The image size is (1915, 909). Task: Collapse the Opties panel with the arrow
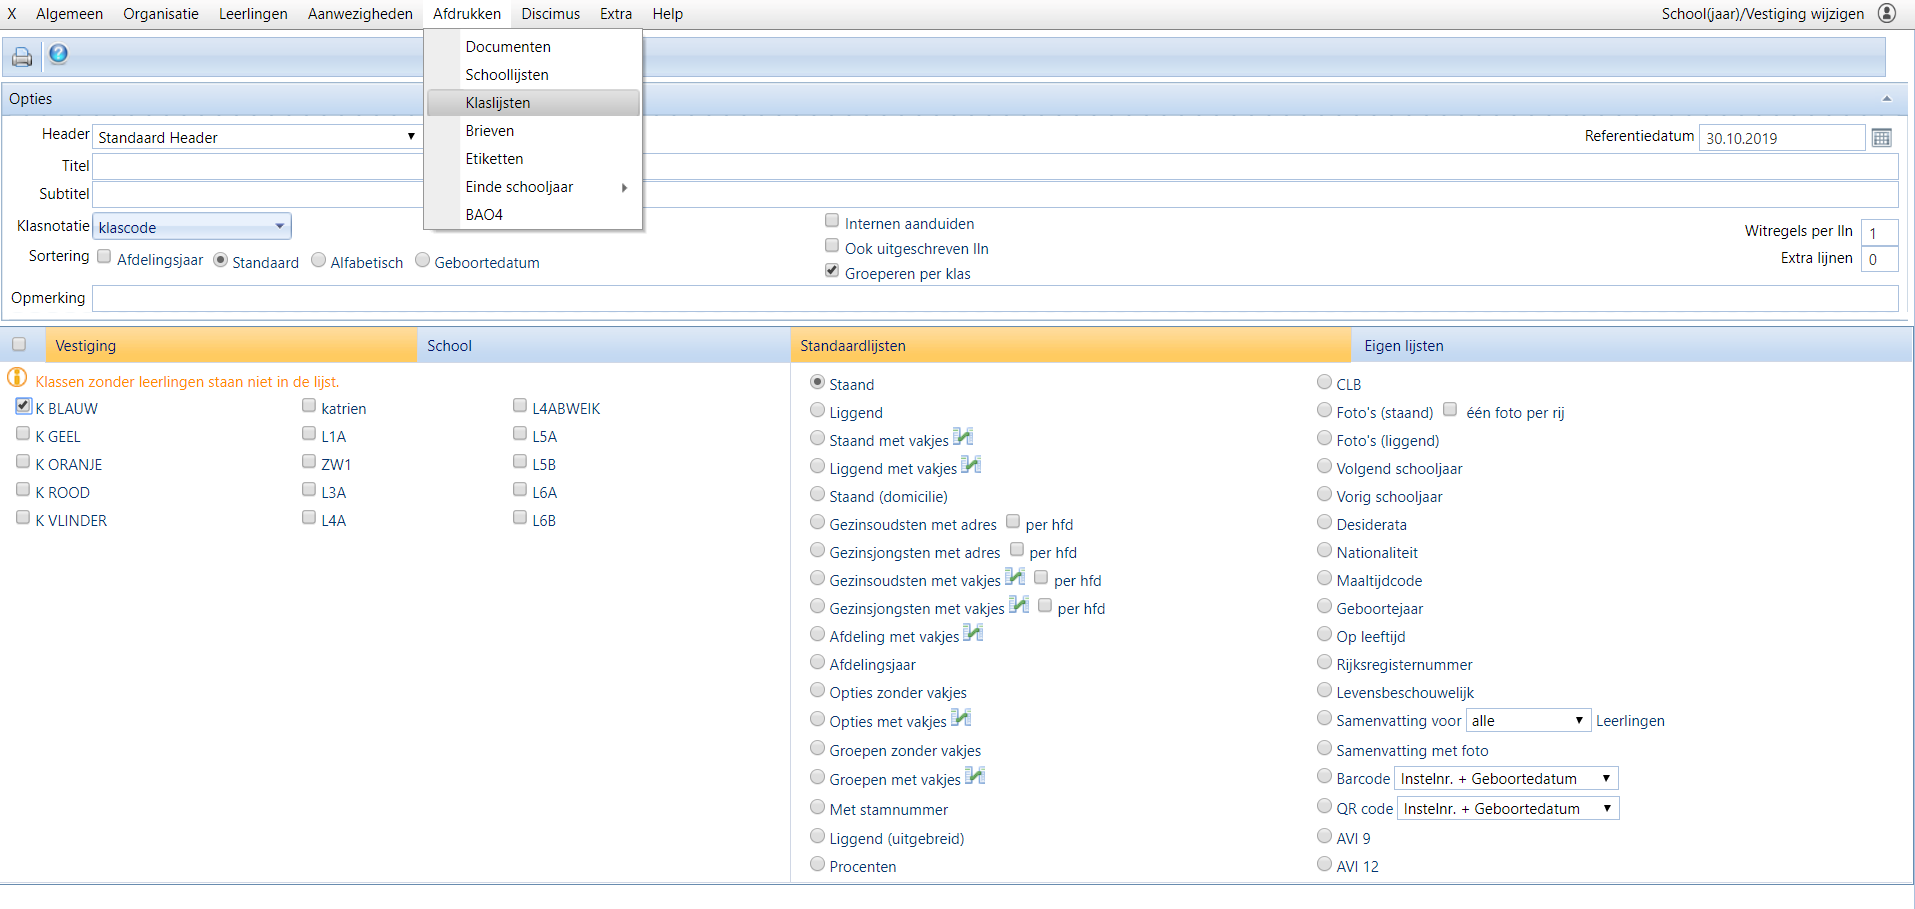pyautogui.click(x=1887, y=99)
